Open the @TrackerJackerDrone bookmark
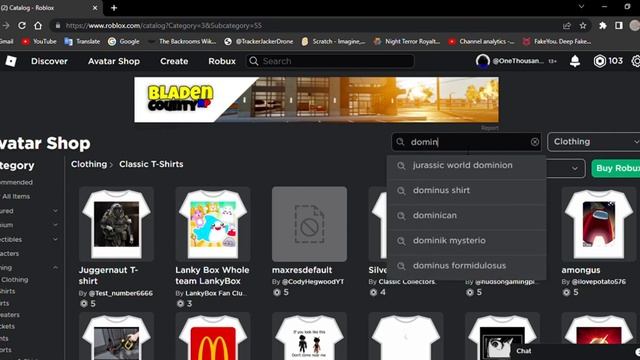640x360 pixels. 259,41
